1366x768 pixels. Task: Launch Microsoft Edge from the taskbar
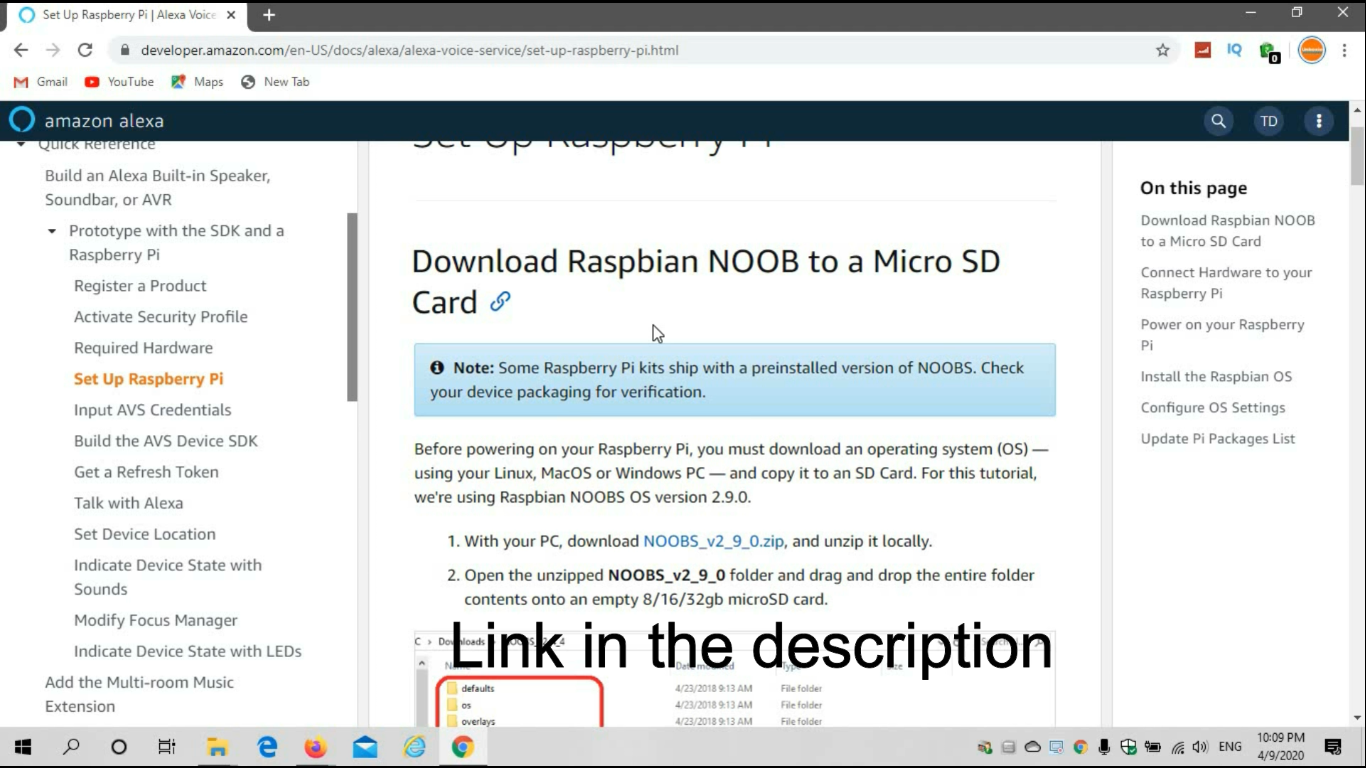(267, 747)
